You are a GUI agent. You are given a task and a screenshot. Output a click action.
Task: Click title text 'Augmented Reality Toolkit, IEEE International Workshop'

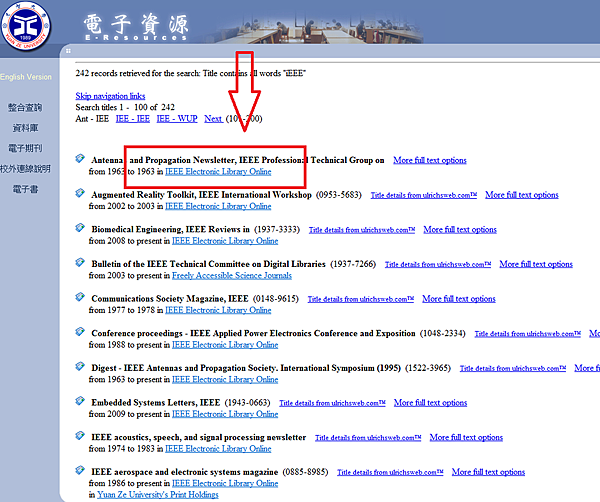[201, 195]
